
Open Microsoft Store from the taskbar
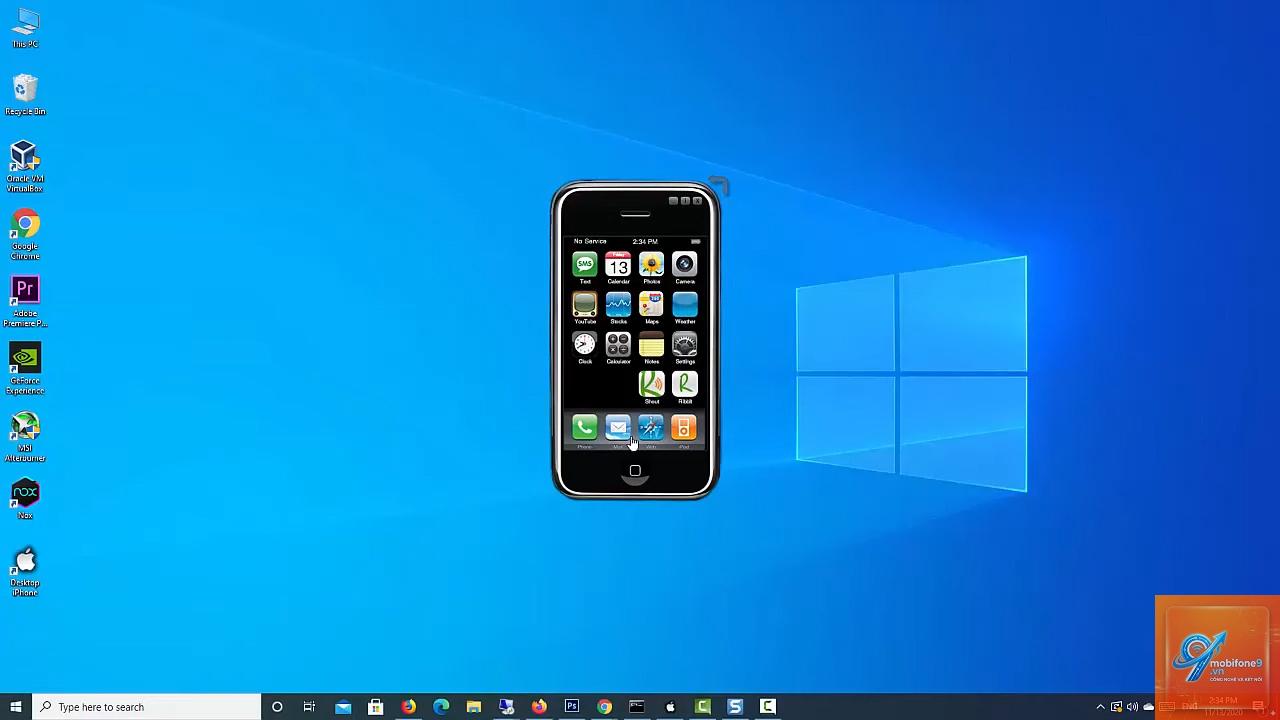376,707
